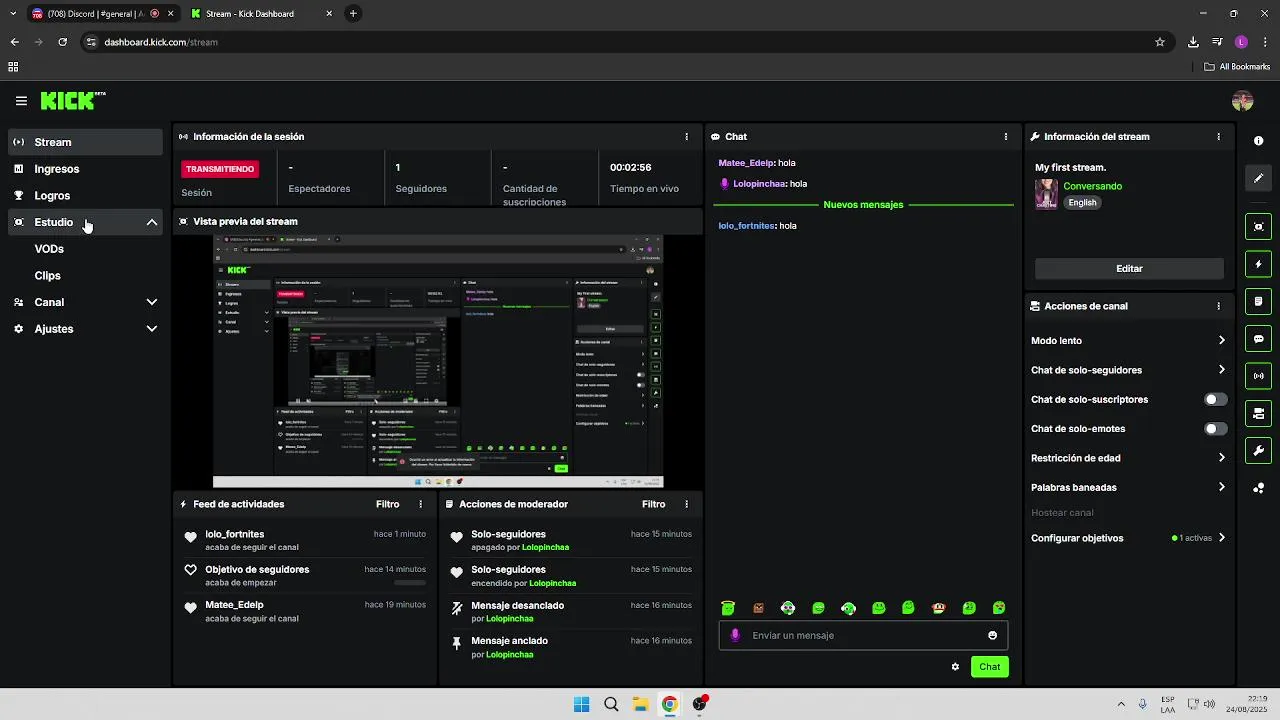This screenshot has height=720, width=1280.
Task: Open Chat de solo-seguidores options arrow
Action: [1221, 370]
